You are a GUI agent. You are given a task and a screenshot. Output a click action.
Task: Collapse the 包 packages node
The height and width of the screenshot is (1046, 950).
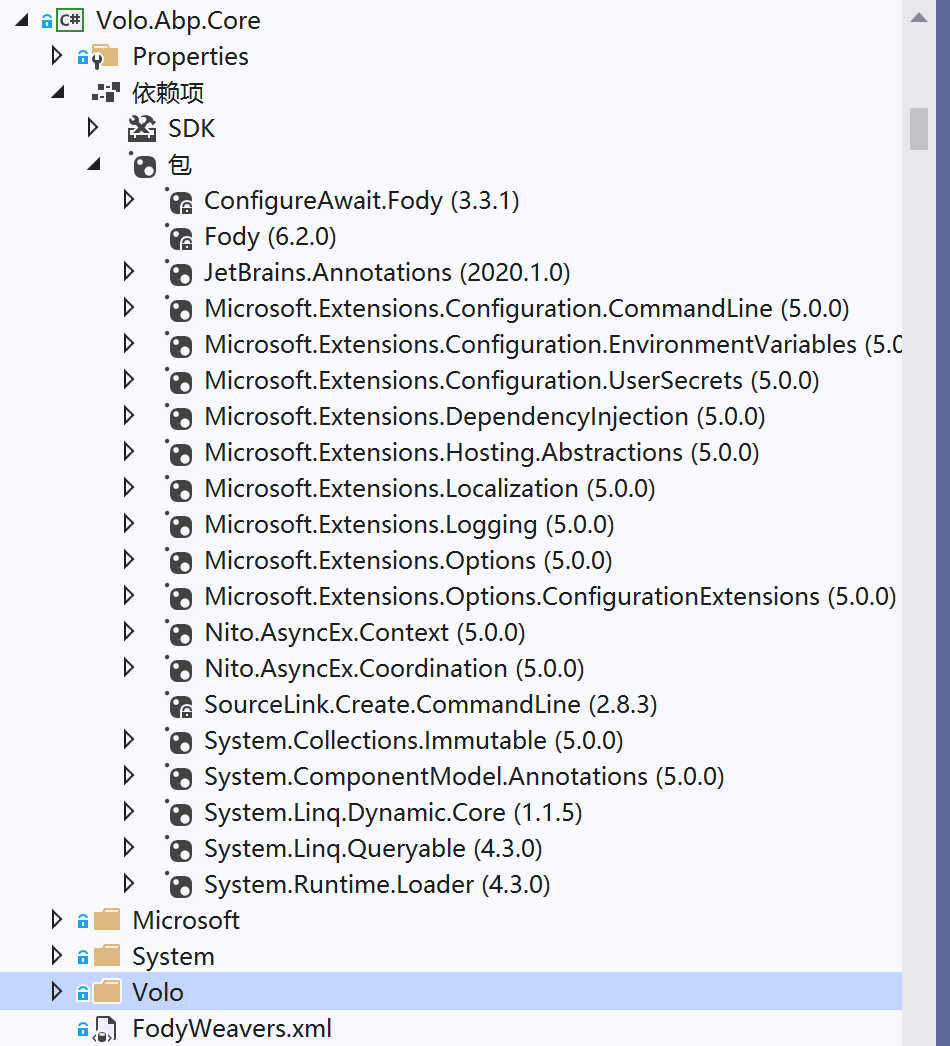[x=94, y=164]
